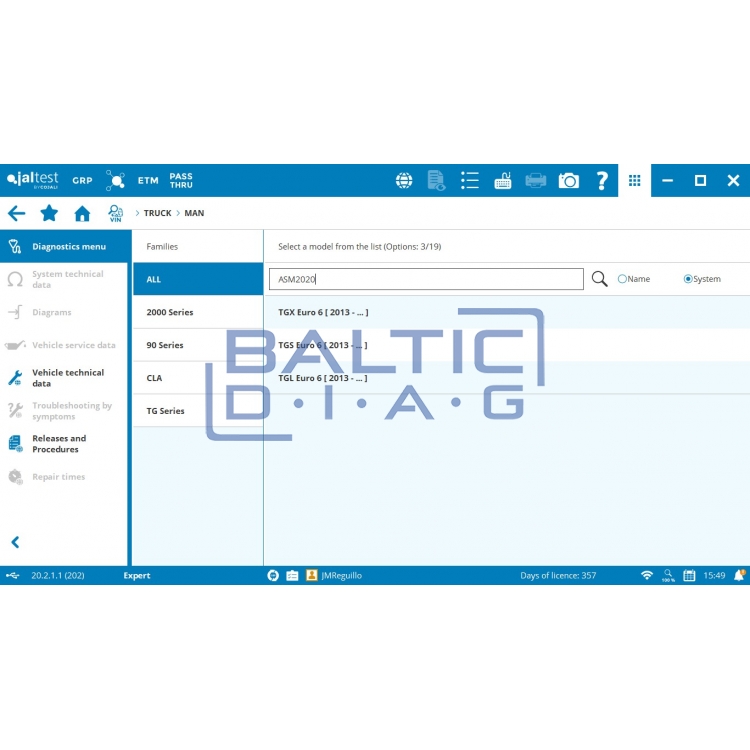Viewport: 750px width, 750px height.
Task: Open Repair times section
Action: (x=64, y=477)
